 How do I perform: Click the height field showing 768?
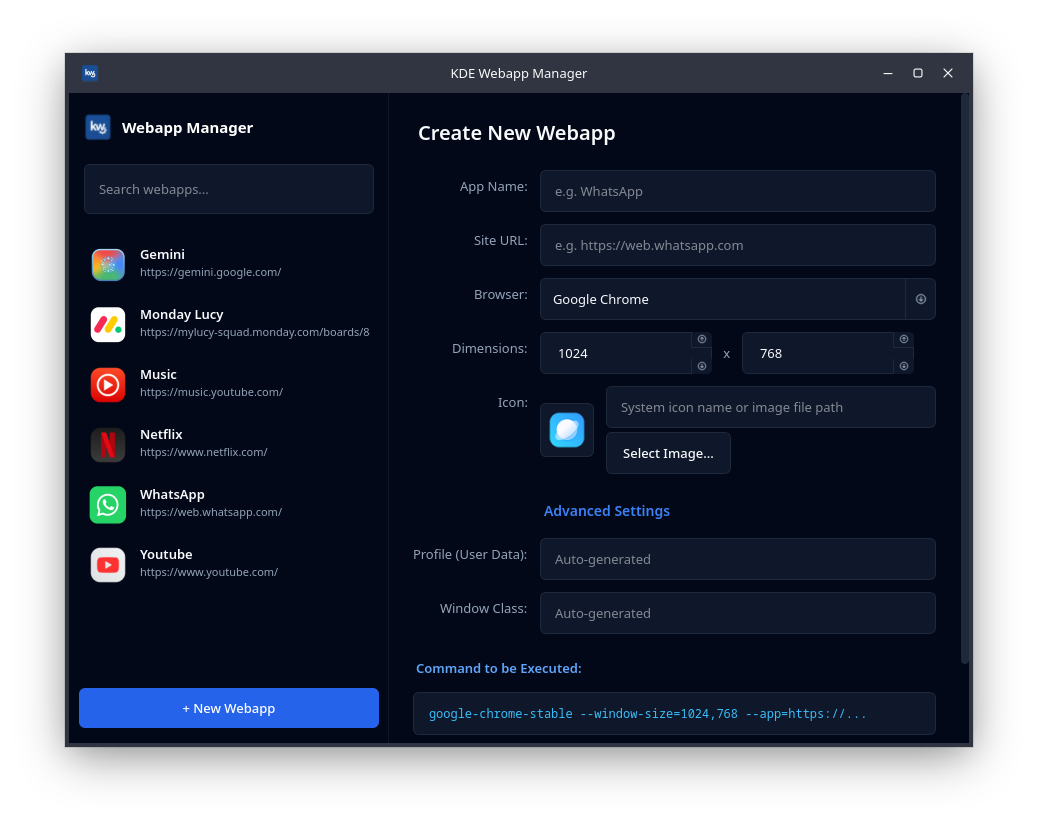tap(818, 353)
